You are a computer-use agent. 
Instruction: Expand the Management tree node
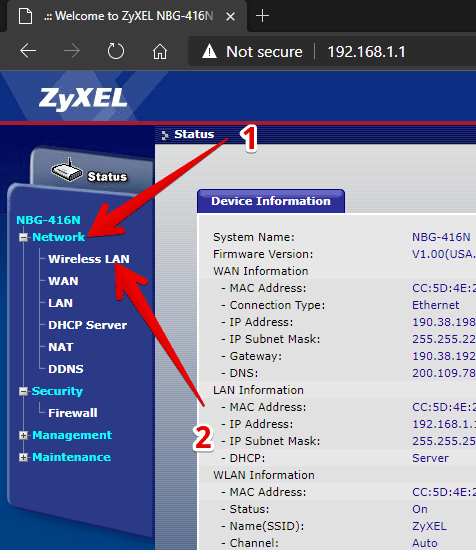point(23,435)
